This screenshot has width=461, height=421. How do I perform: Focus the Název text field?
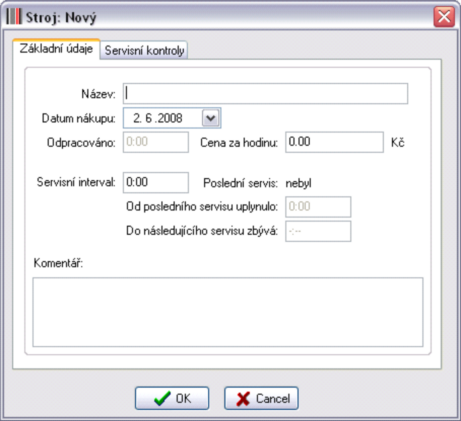coord(265,94)
